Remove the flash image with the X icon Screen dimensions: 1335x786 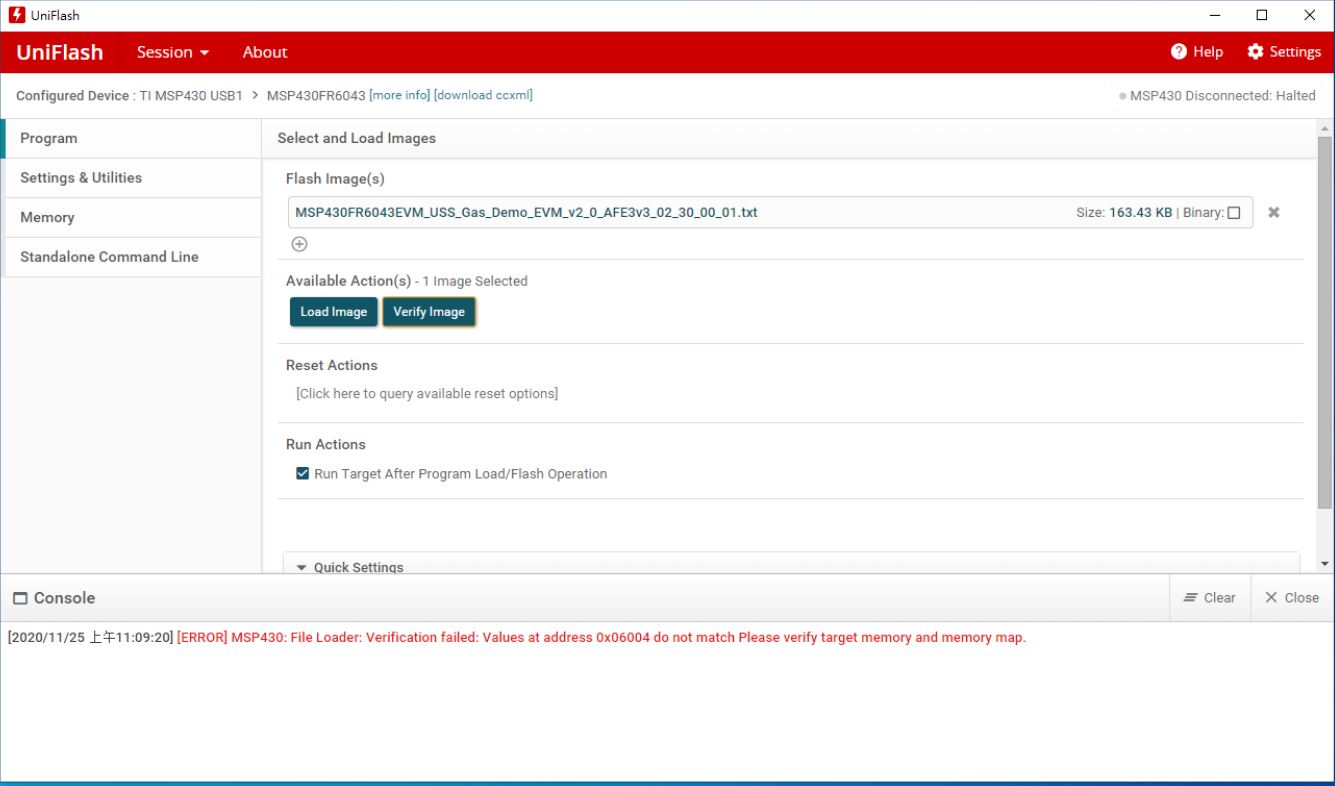(1274, 212)
